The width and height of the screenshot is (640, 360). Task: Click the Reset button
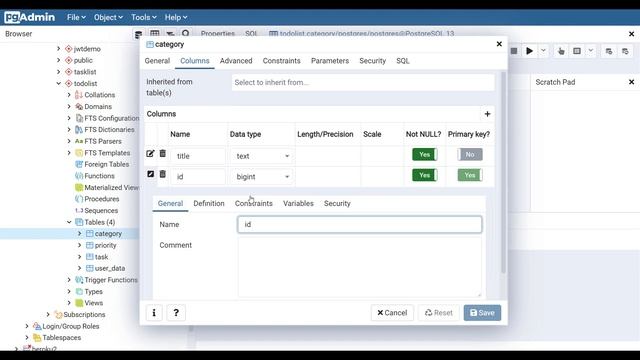(438, 313)
